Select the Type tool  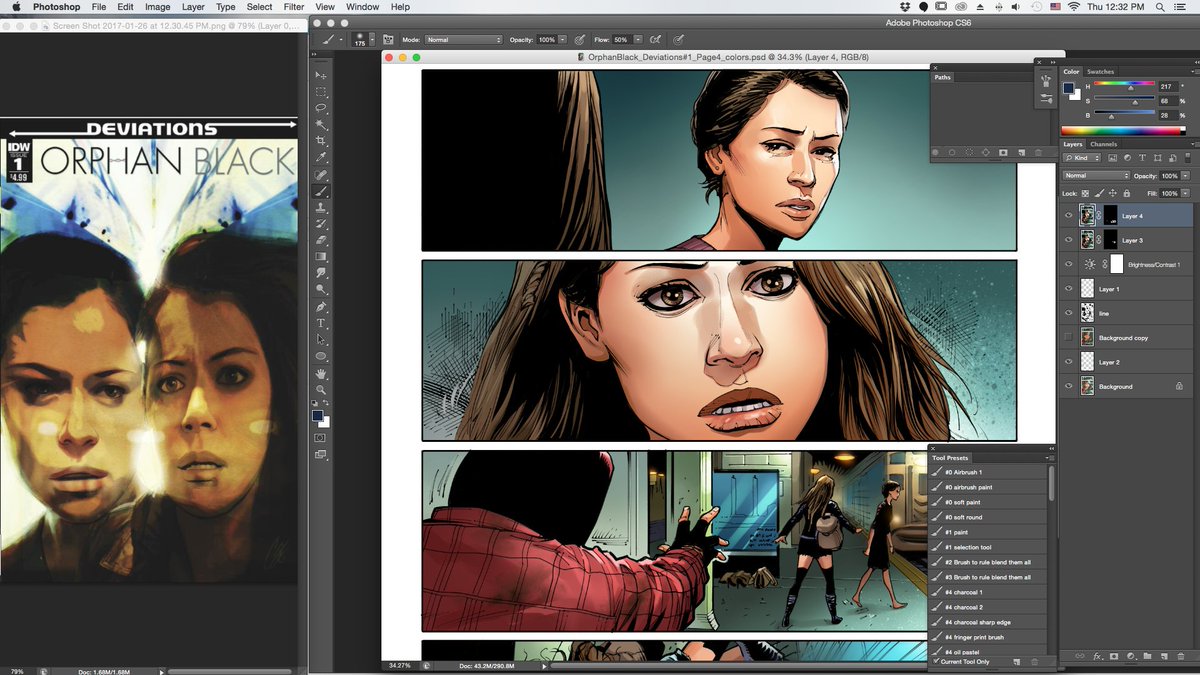click(321, 323)
